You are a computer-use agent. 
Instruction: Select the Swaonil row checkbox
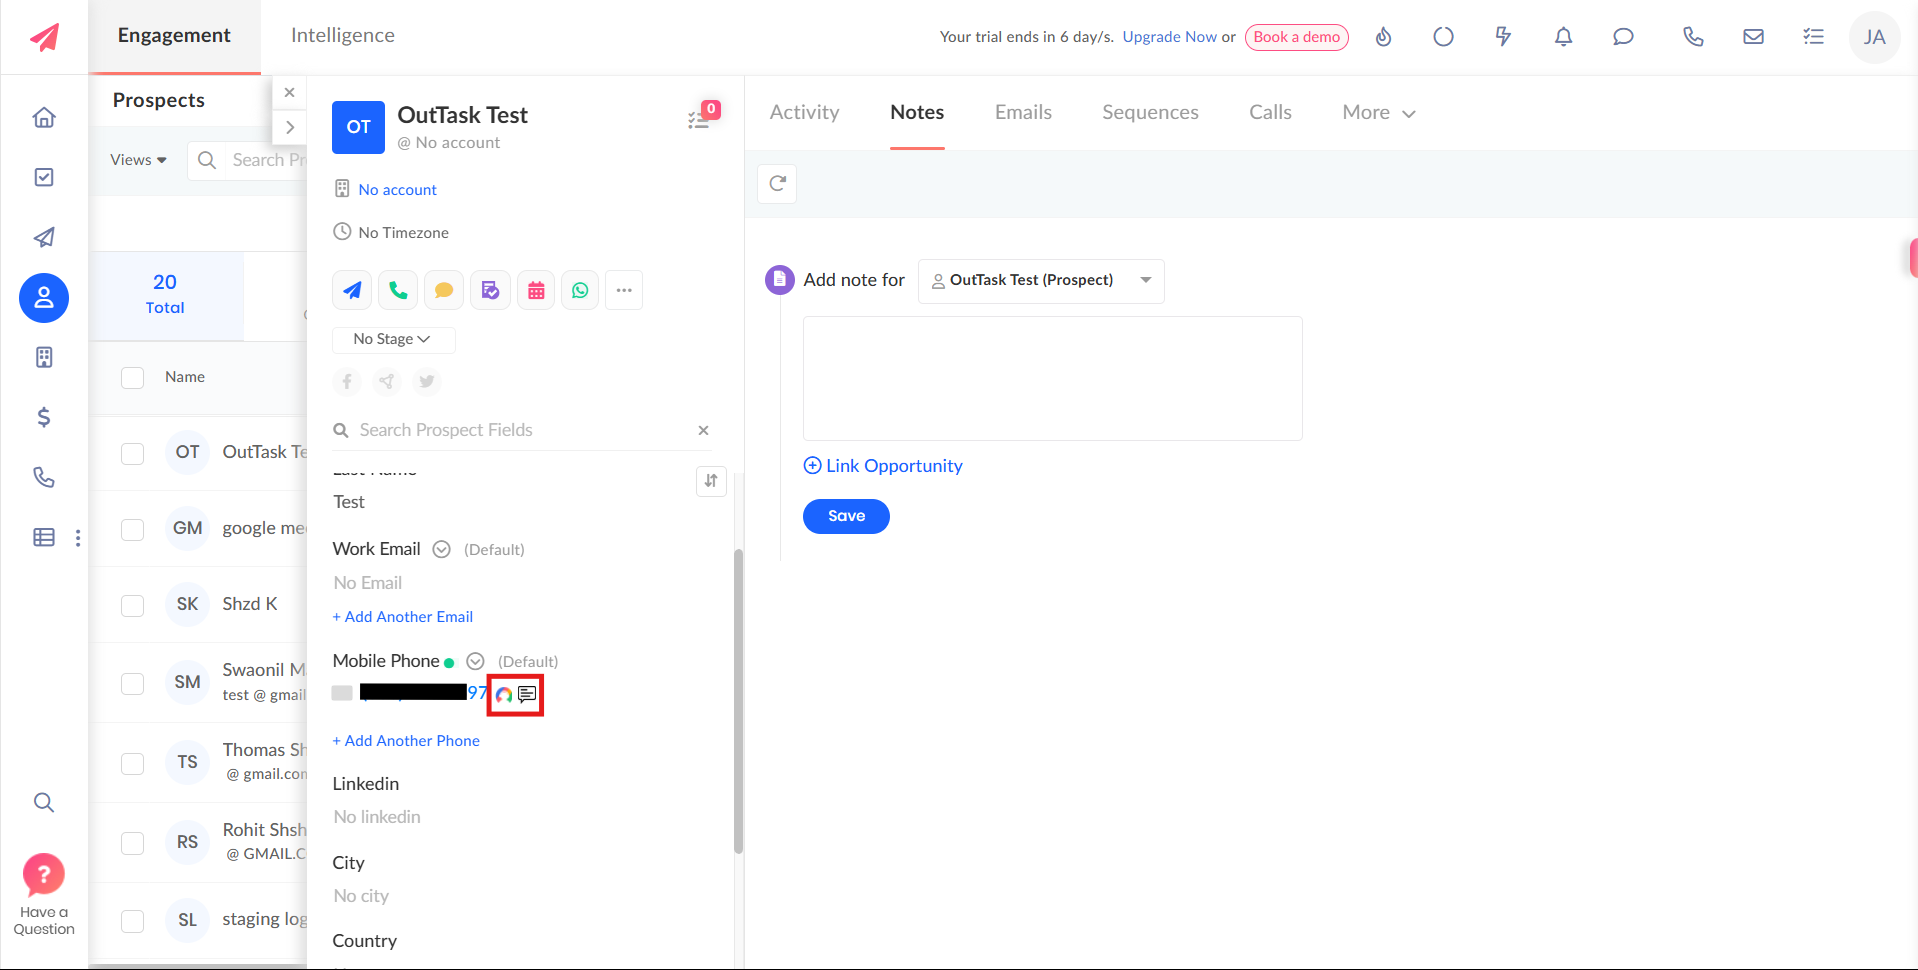click(132, 683)
